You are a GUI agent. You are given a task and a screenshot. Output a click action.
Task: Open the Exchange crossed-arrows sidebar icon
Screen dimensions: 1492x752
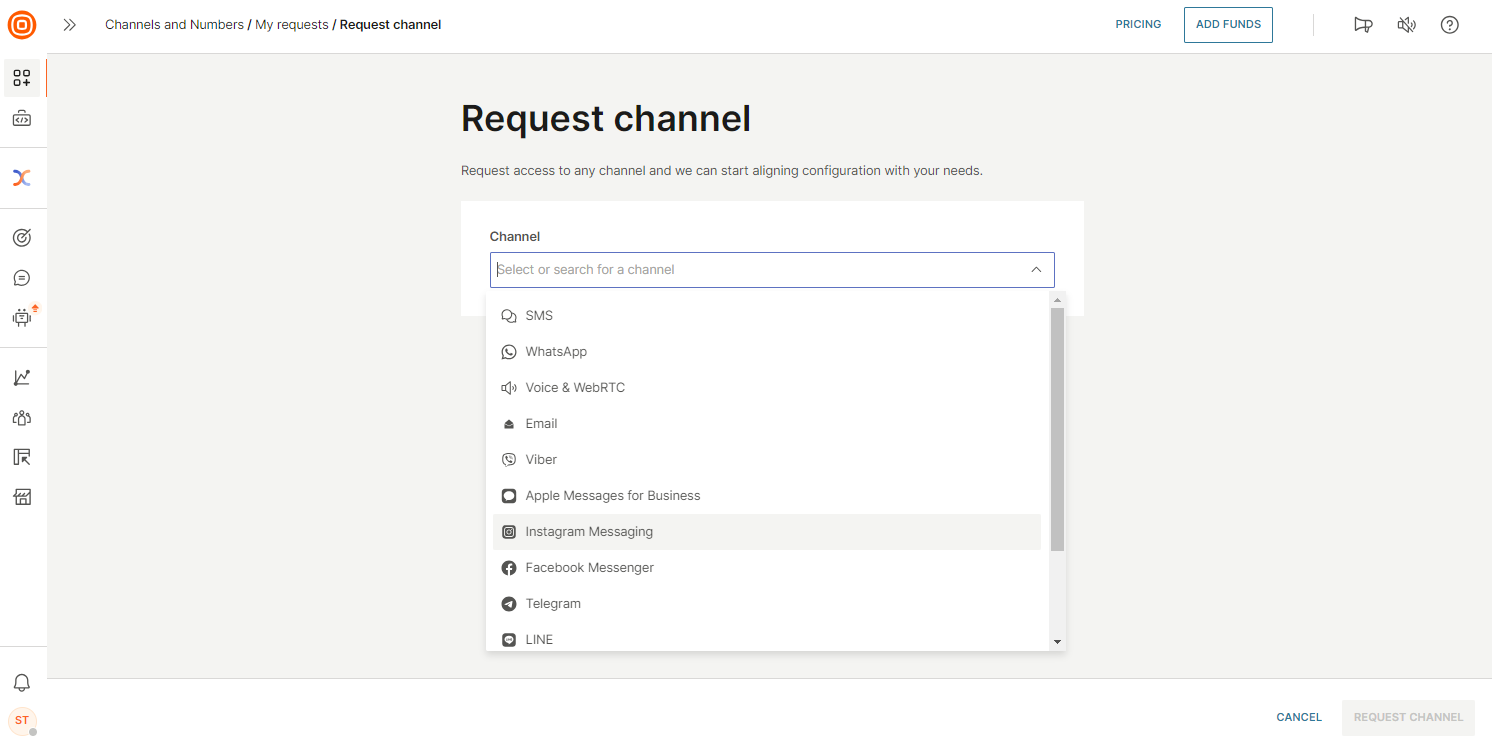coord(22,178)
